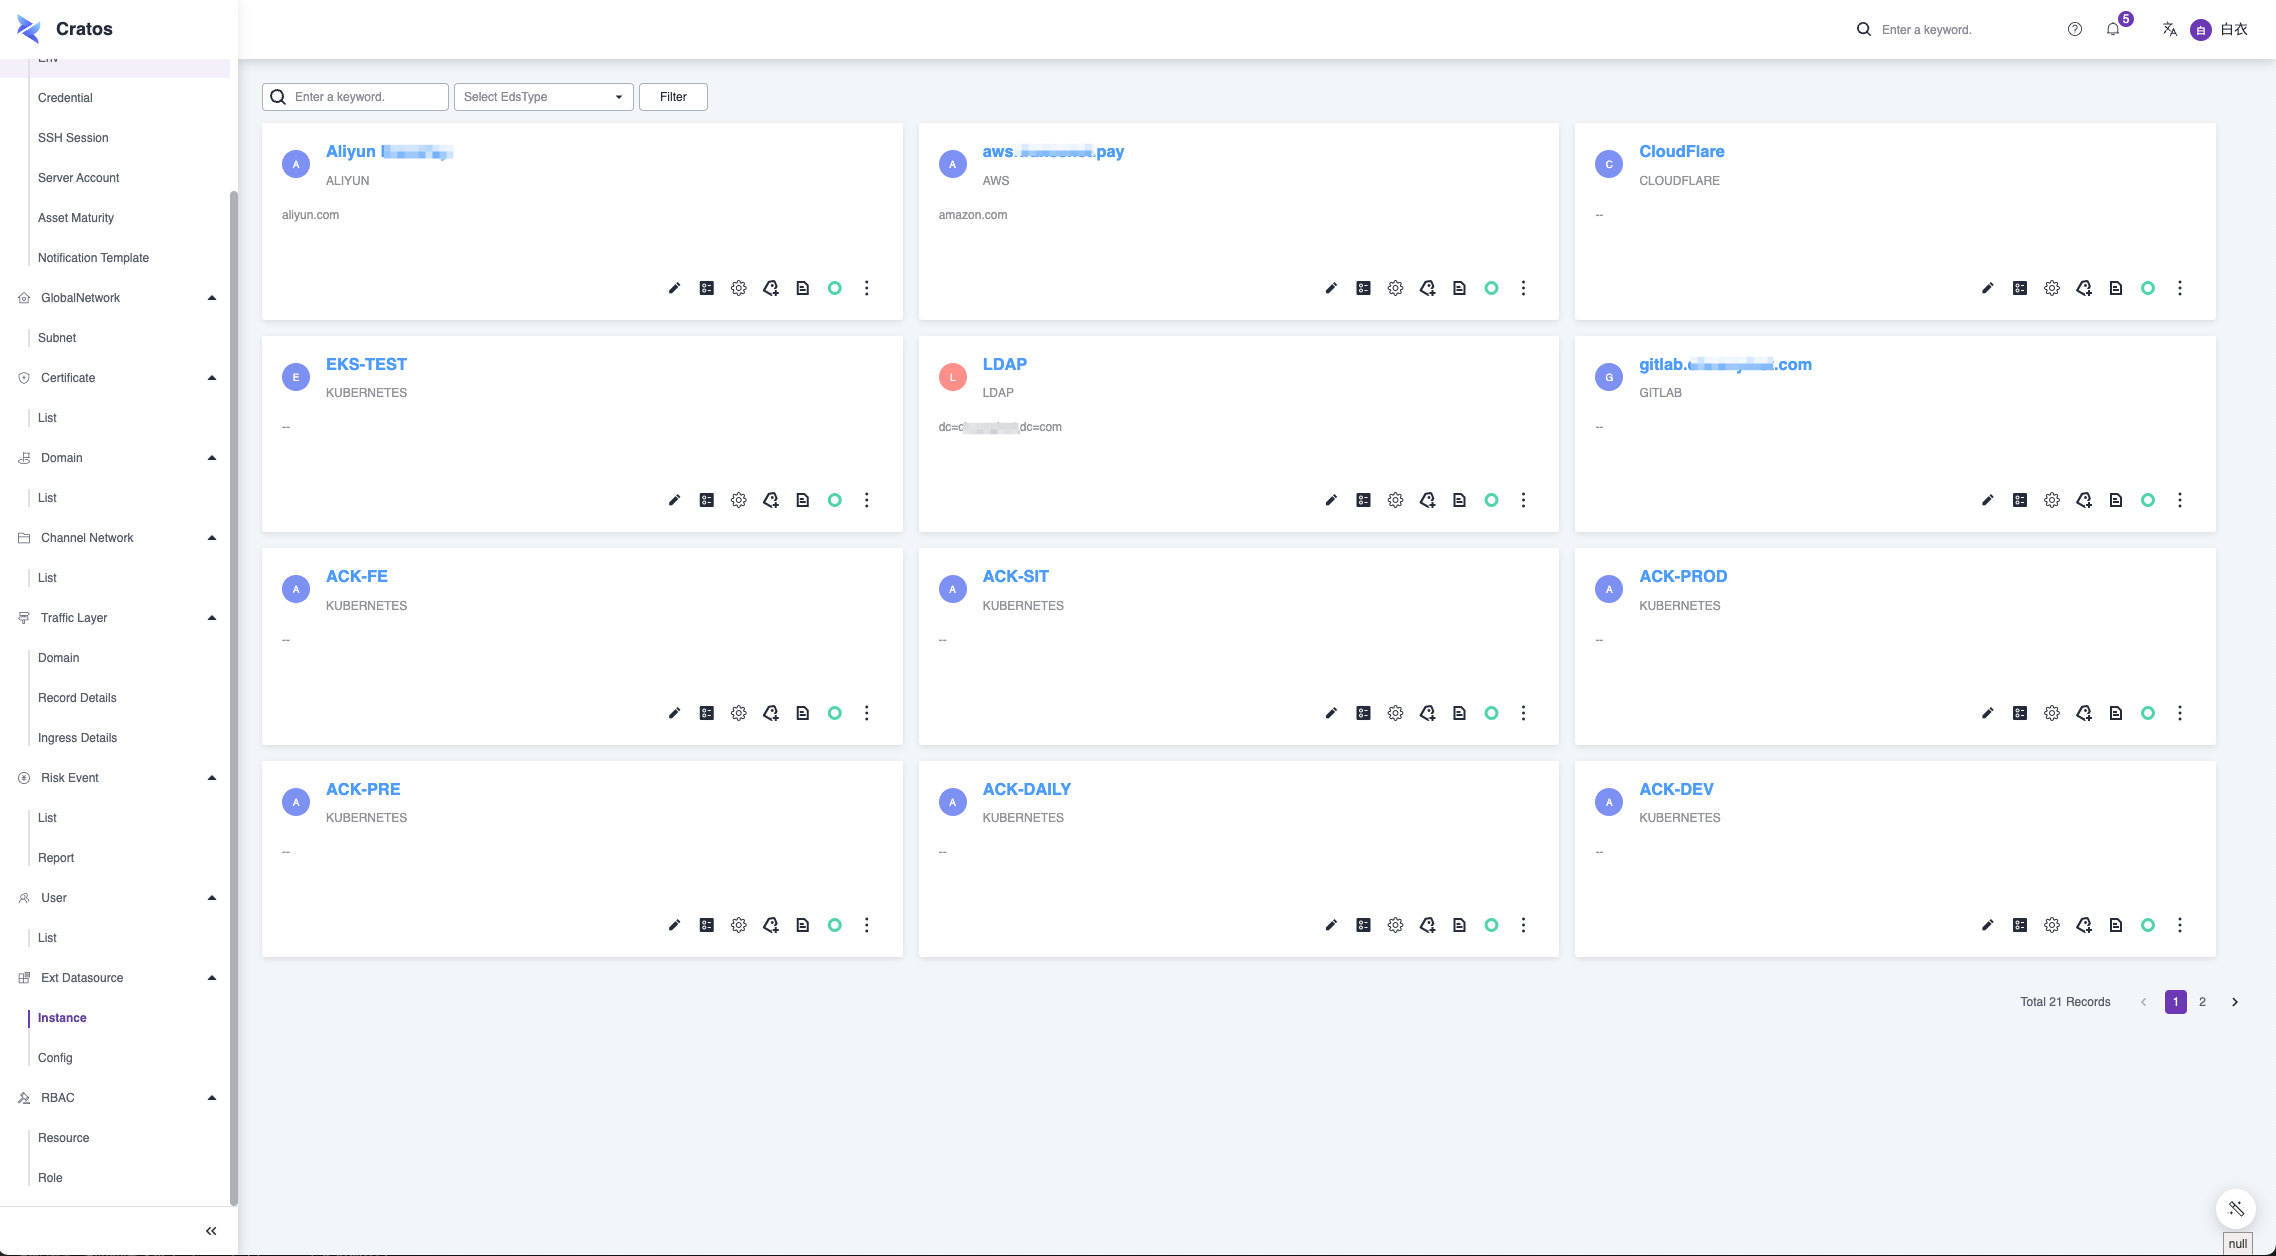Click the pencil edit icon on the LDAP card

[1331, 500]
